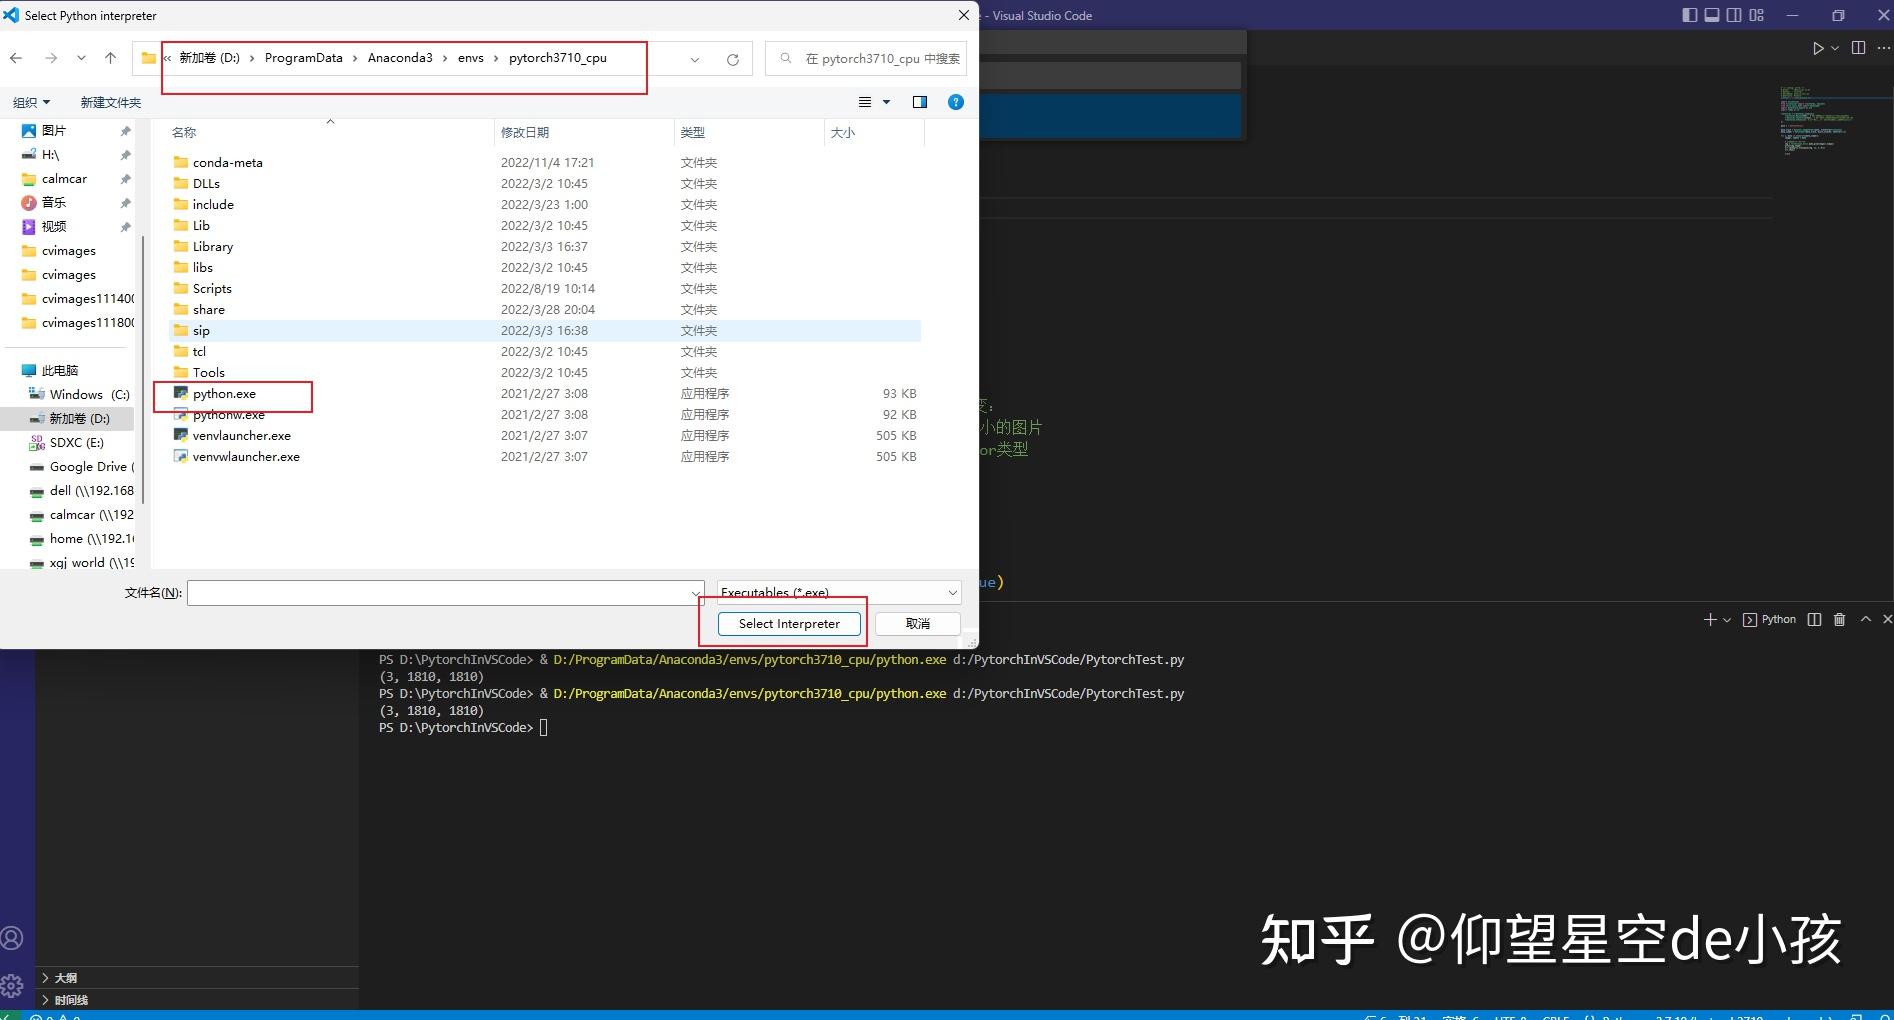
Task: Toggle the primary sidebar visibility
Action: [1689, 15]
